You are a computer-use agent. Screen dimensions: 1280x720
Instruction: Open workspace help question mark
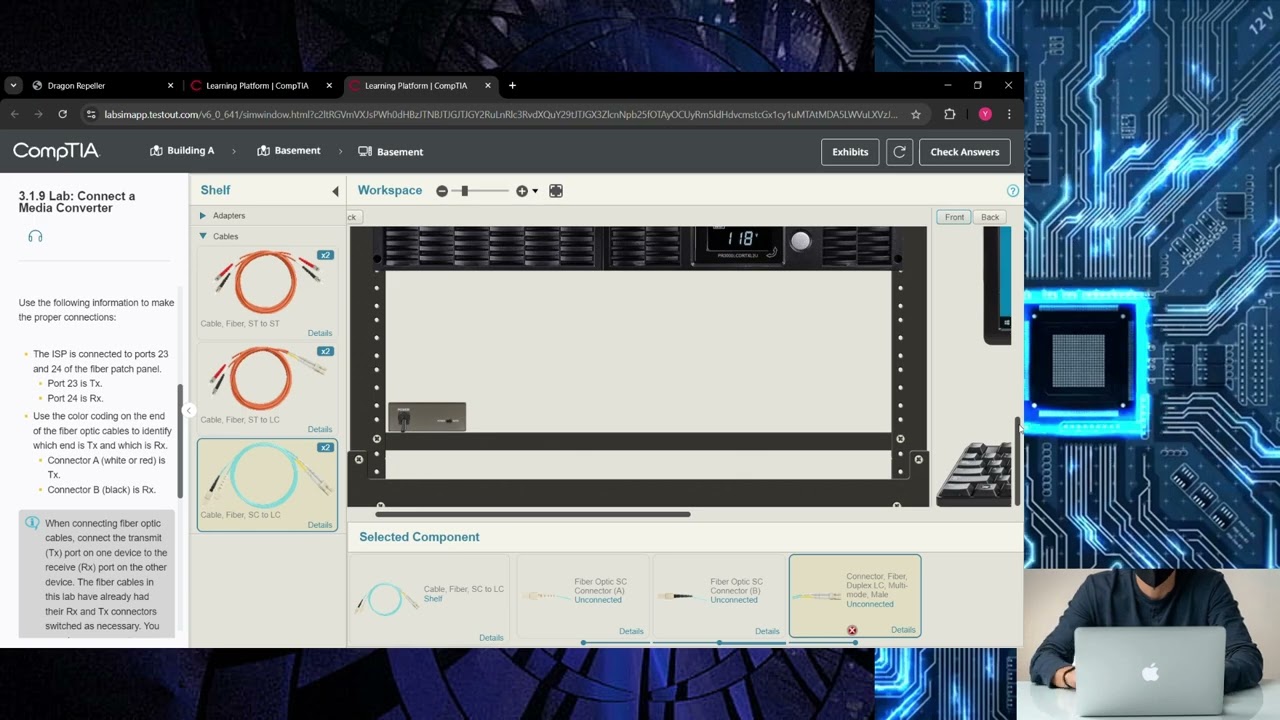(1013, 191)
